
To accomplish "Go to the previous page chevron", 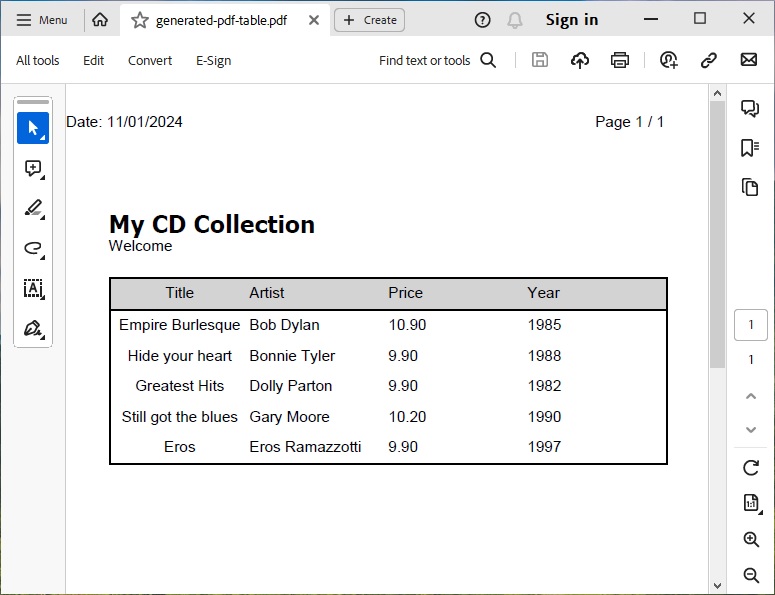I will pyautogui.click(x=751, y=396).
